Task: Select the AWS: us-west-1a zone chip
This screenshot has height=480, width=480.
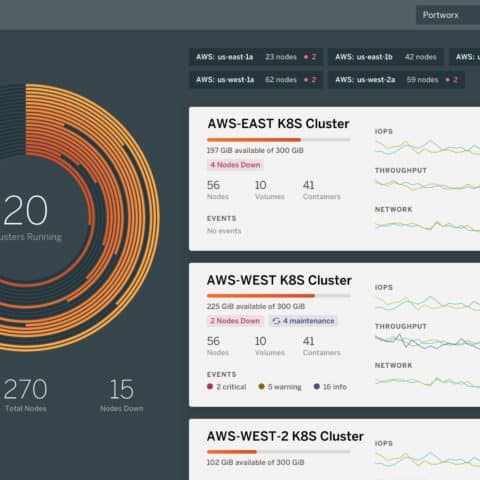Action: 256,80
